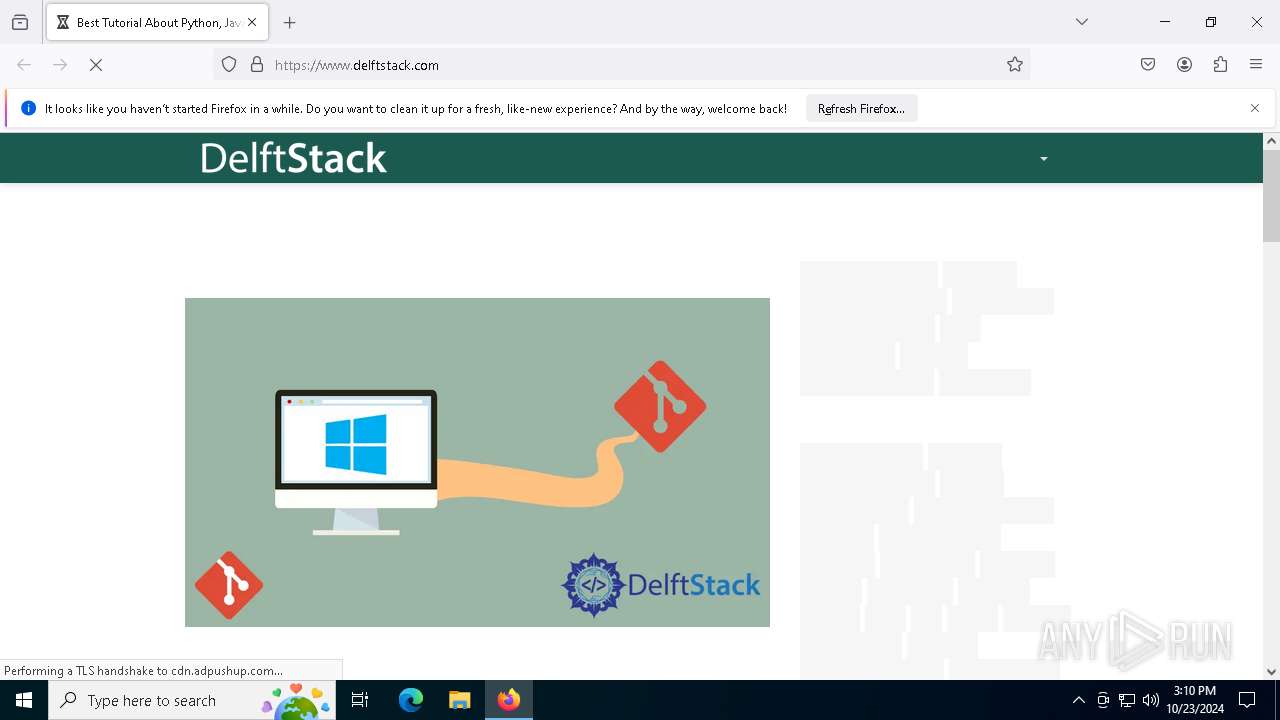Open tracking protection shield icon

pyautogui.click(x=229, y=65)
